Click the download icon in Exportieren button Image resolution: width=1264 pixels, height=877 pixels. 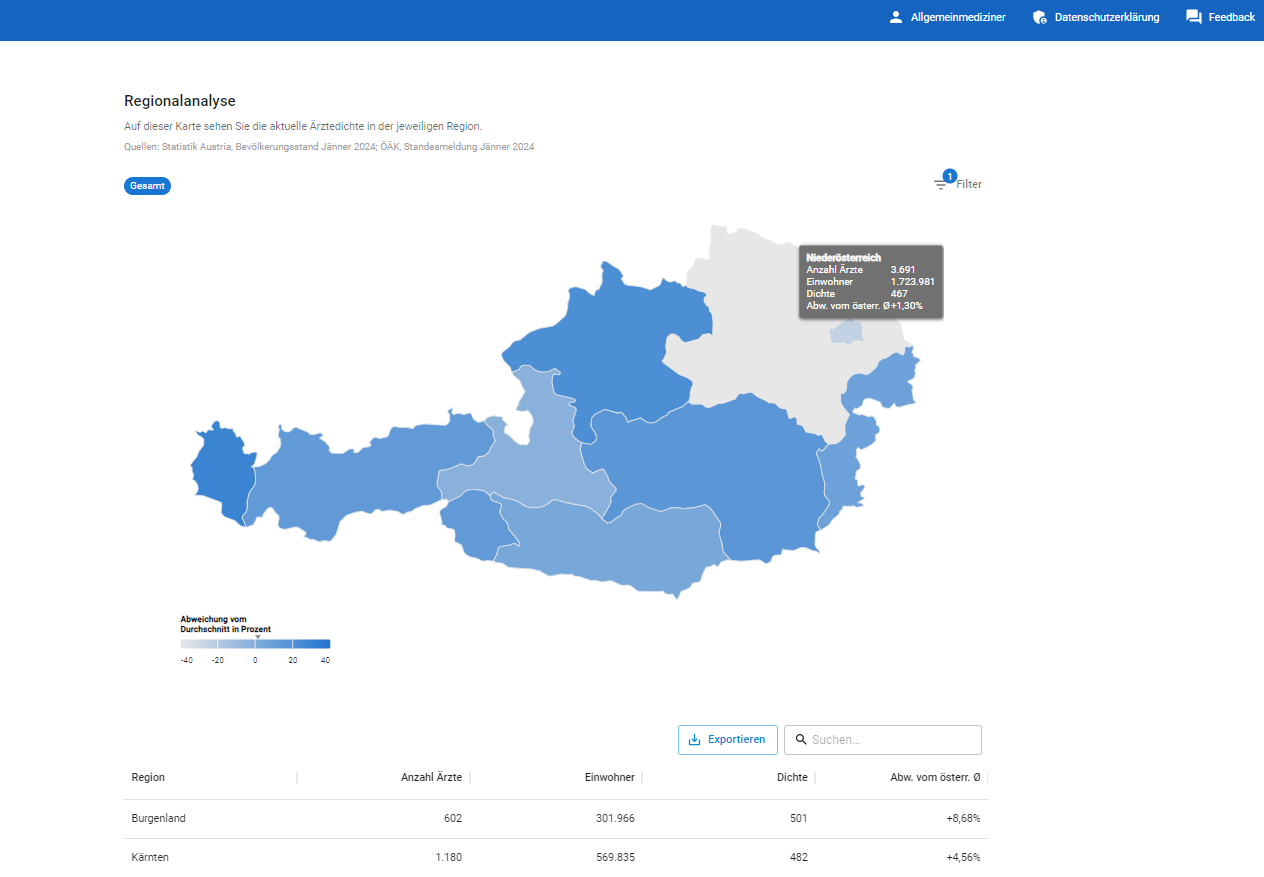coord(695,740)
